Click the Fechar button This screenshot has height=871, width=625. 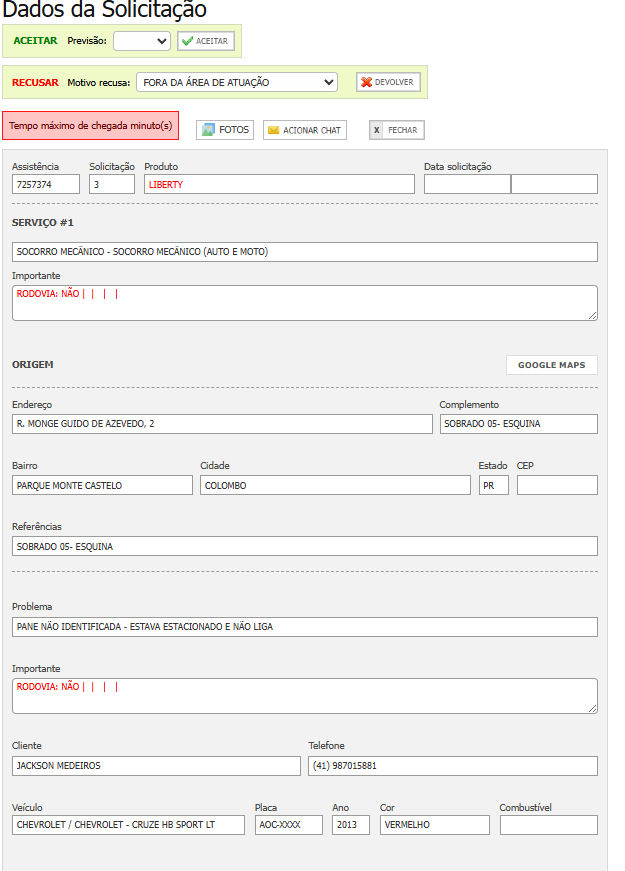point(397,130)
